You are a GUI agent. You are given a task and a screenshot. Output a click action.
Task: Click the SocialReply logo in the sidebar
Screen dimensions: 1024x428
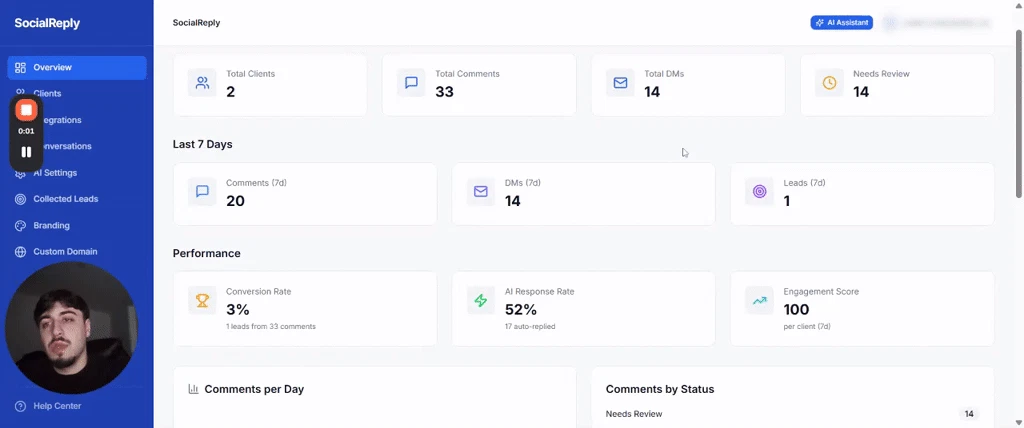coord(47,23)
